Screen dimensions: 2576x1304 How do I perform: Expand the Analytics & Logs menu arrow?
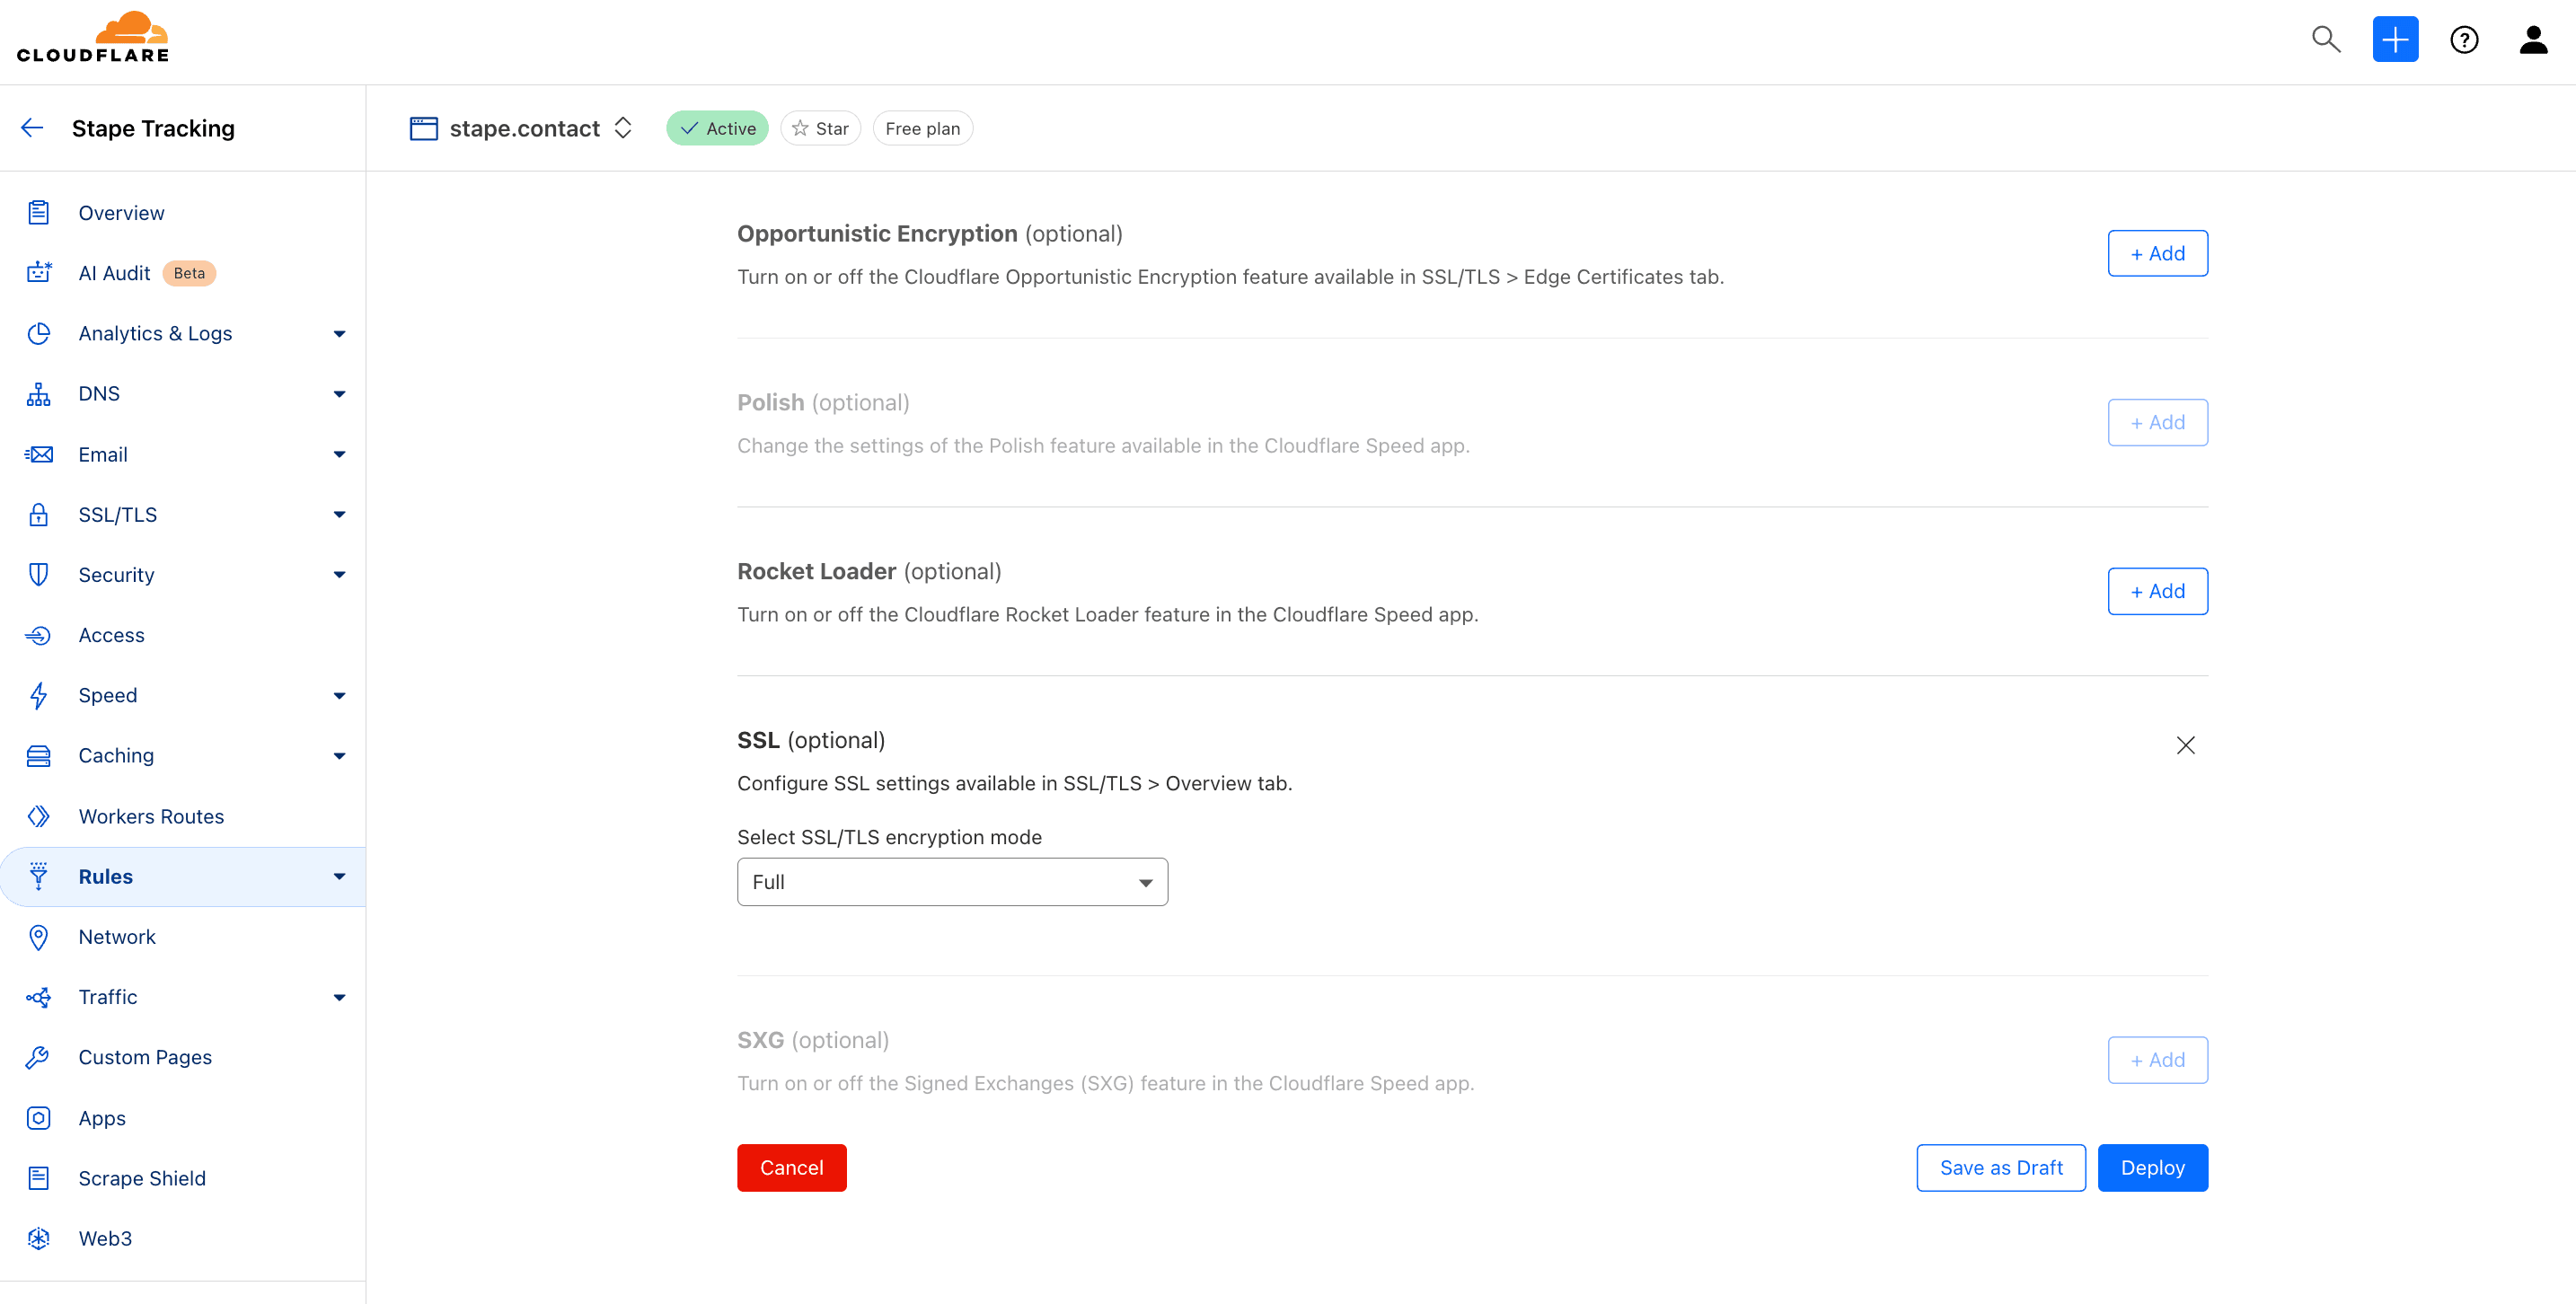point(340,334)
